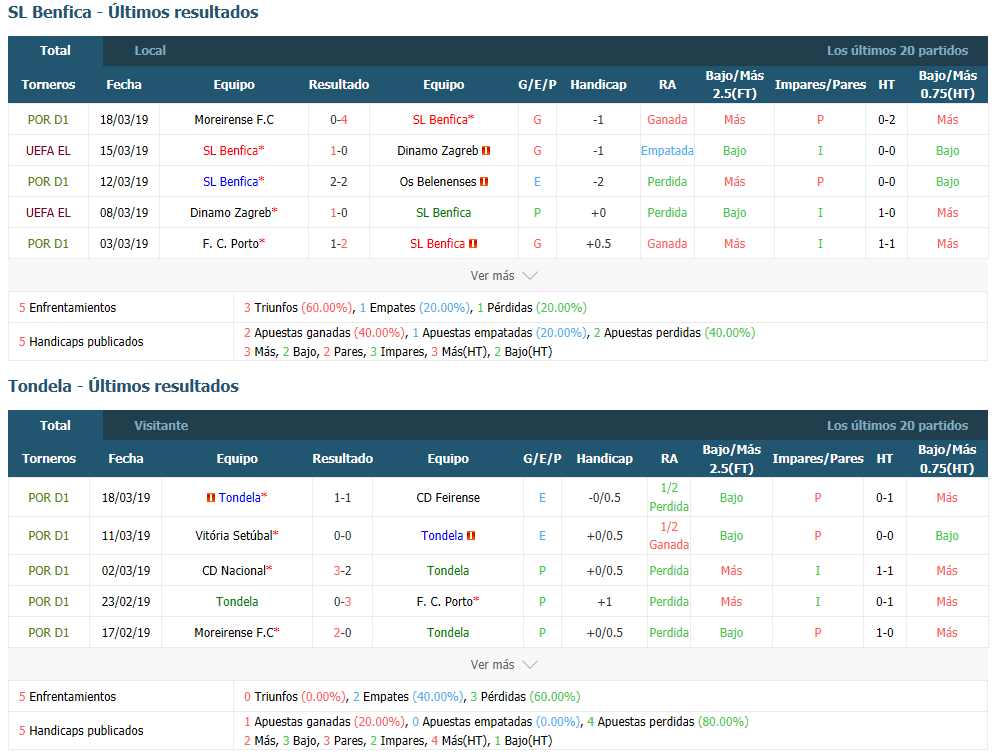Click date 02/03/19 in Tondela table
Viewport: 994px width, 756px height.
click(x=126, y=570)
